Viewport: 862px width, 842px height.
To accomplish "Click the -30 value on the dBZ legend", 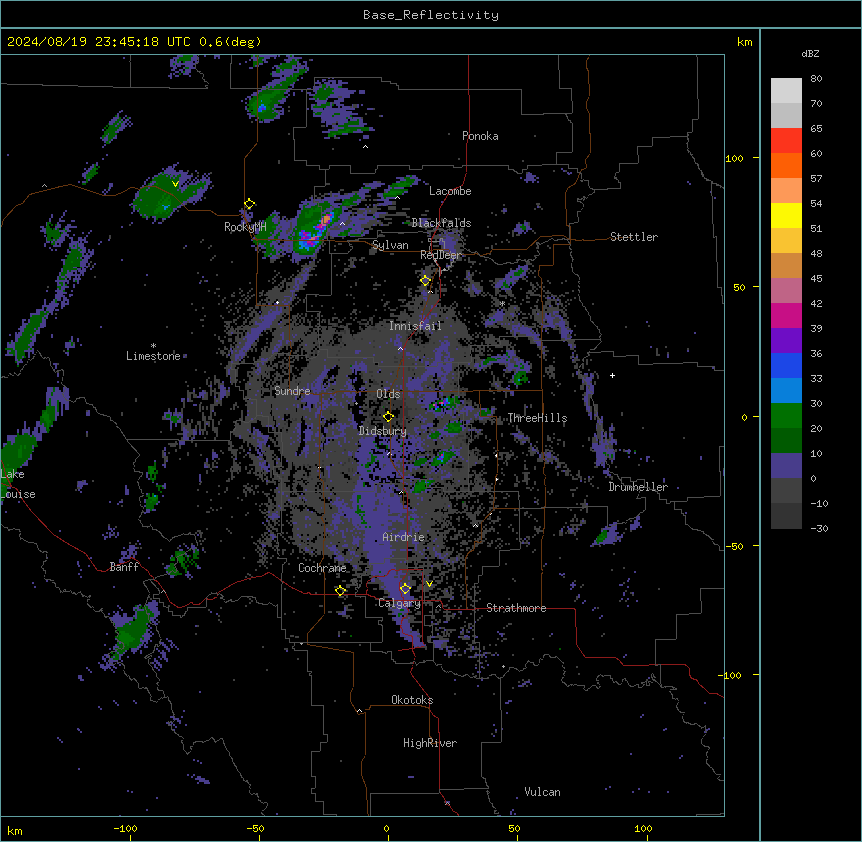I will (819, 528).
